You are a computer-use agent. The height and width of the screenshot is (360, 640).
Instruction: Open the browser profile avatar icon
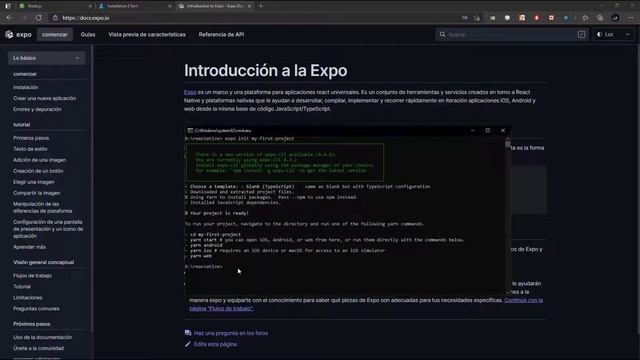(615, 18)
